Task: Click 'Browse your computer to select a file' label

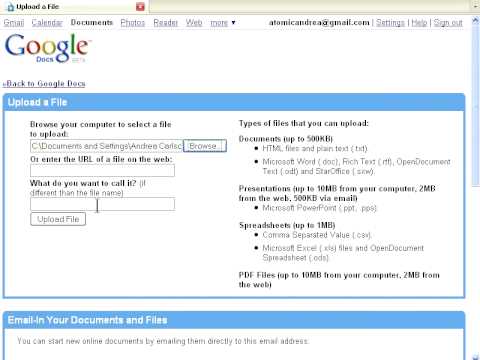Action: click(x=101, y=129)
